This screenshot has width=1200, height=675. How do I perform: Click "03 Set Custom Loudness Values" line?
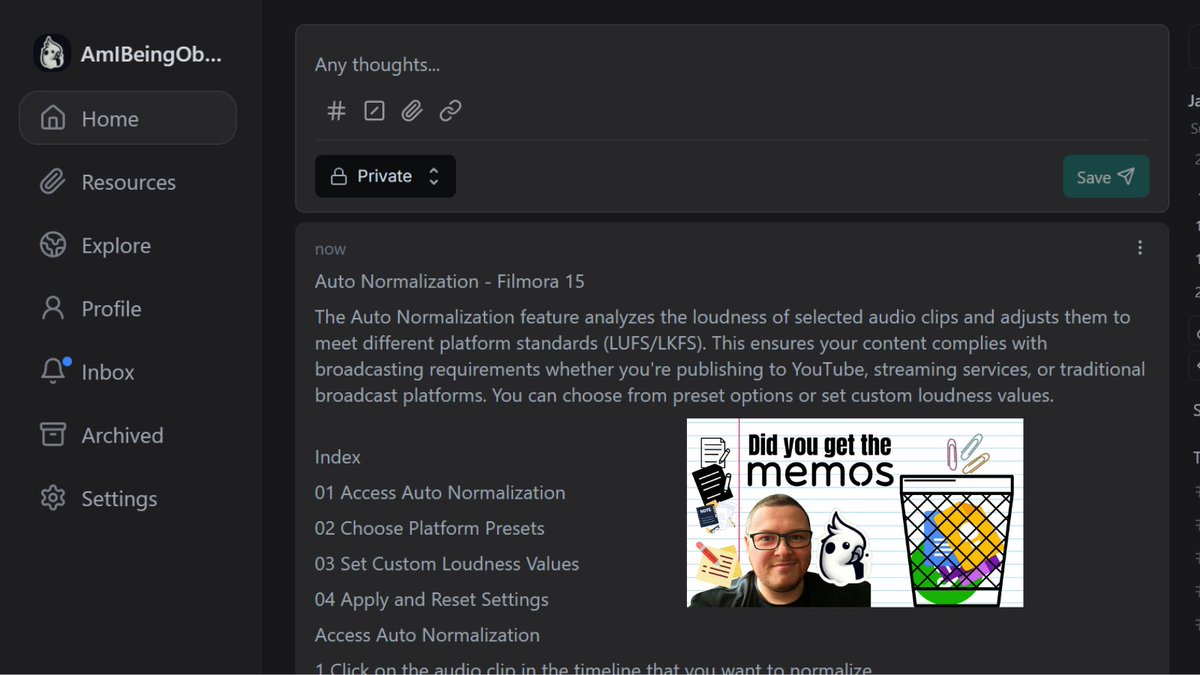click(447, 564)
